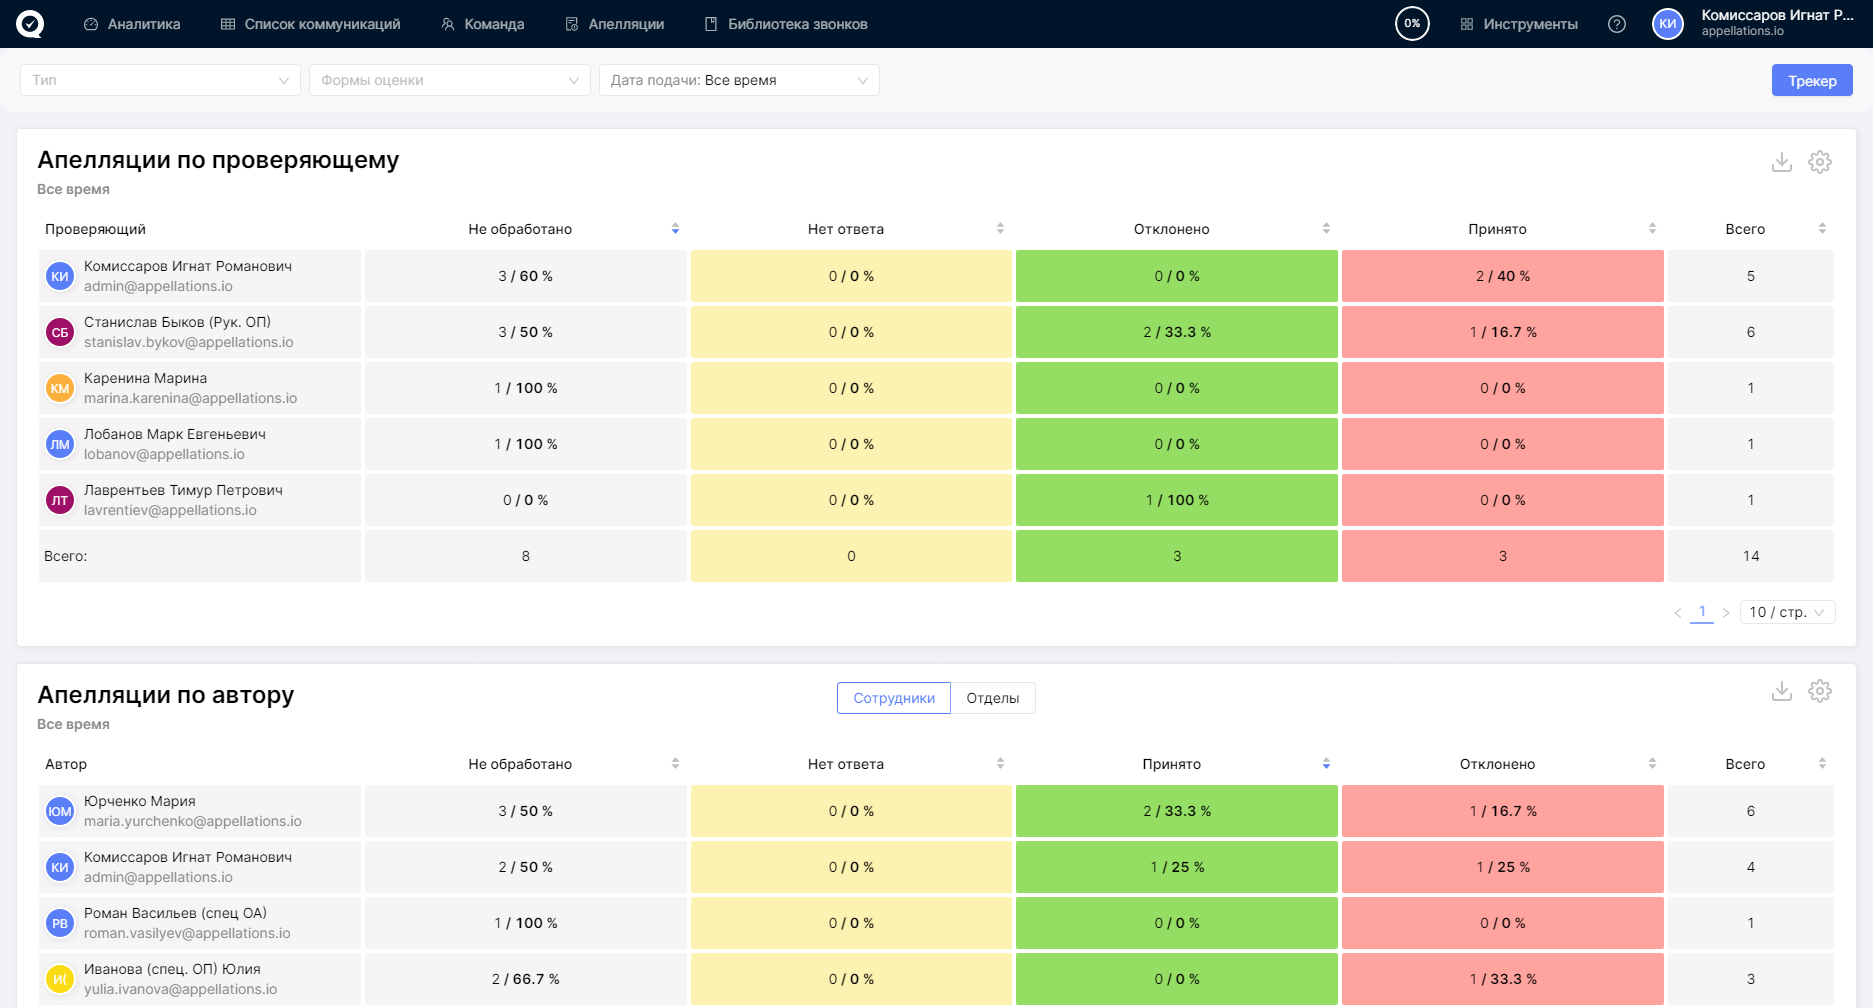Download the appeals by reviewer table
1873x1008 pixels.
click(x=1781, y=162)
